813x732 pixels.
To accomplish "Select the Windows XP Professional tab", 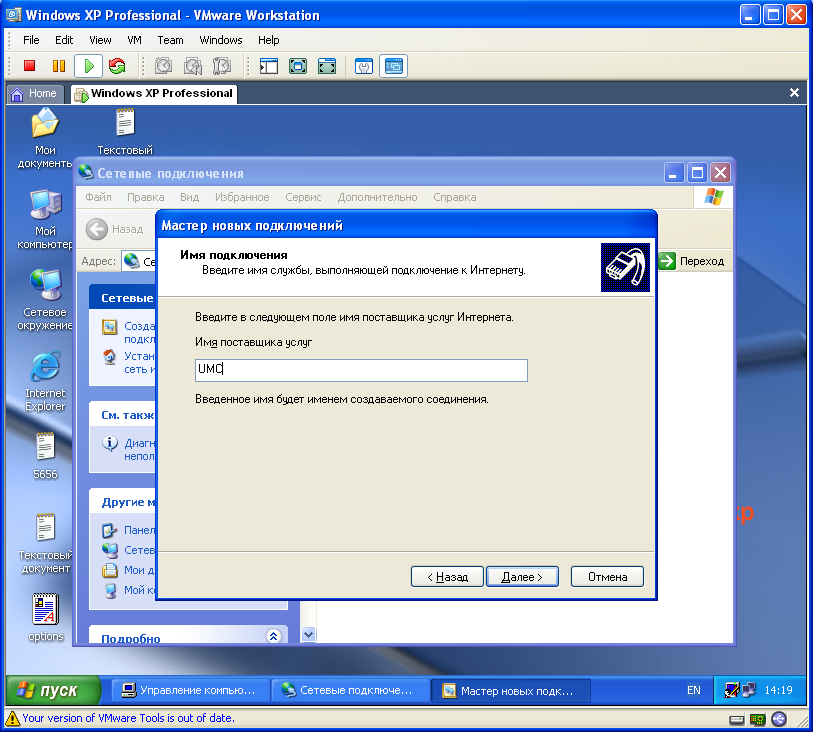I will click(154, 94).
